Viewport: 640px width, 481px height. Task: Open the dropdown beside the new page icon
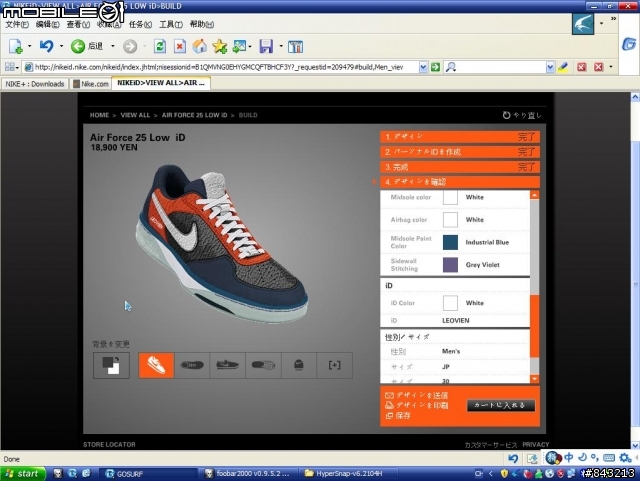click(x=29, y=46)
